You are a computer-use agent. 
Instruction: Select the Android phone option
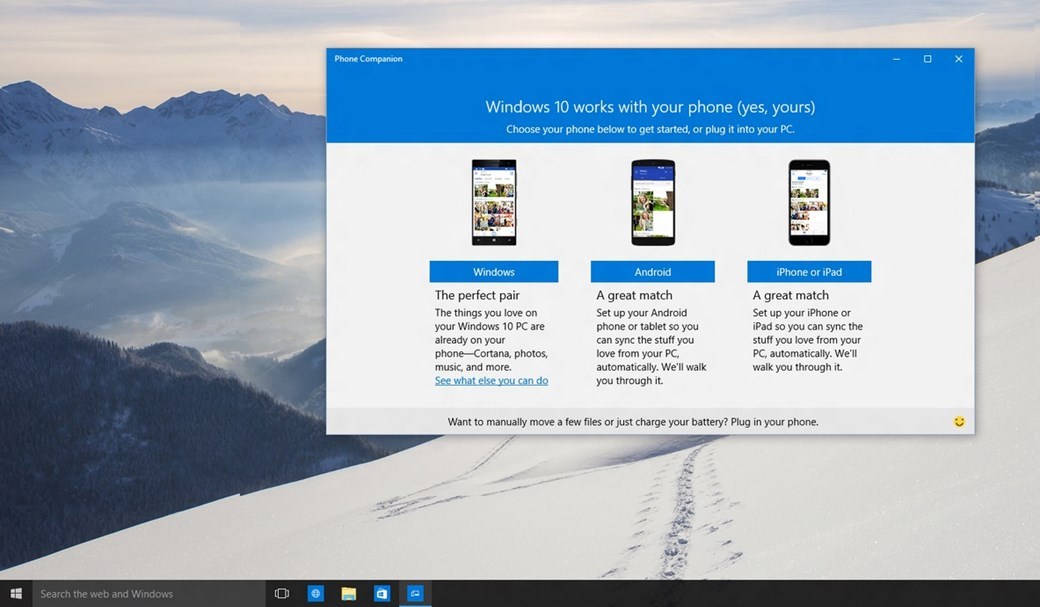click(653, 271)
